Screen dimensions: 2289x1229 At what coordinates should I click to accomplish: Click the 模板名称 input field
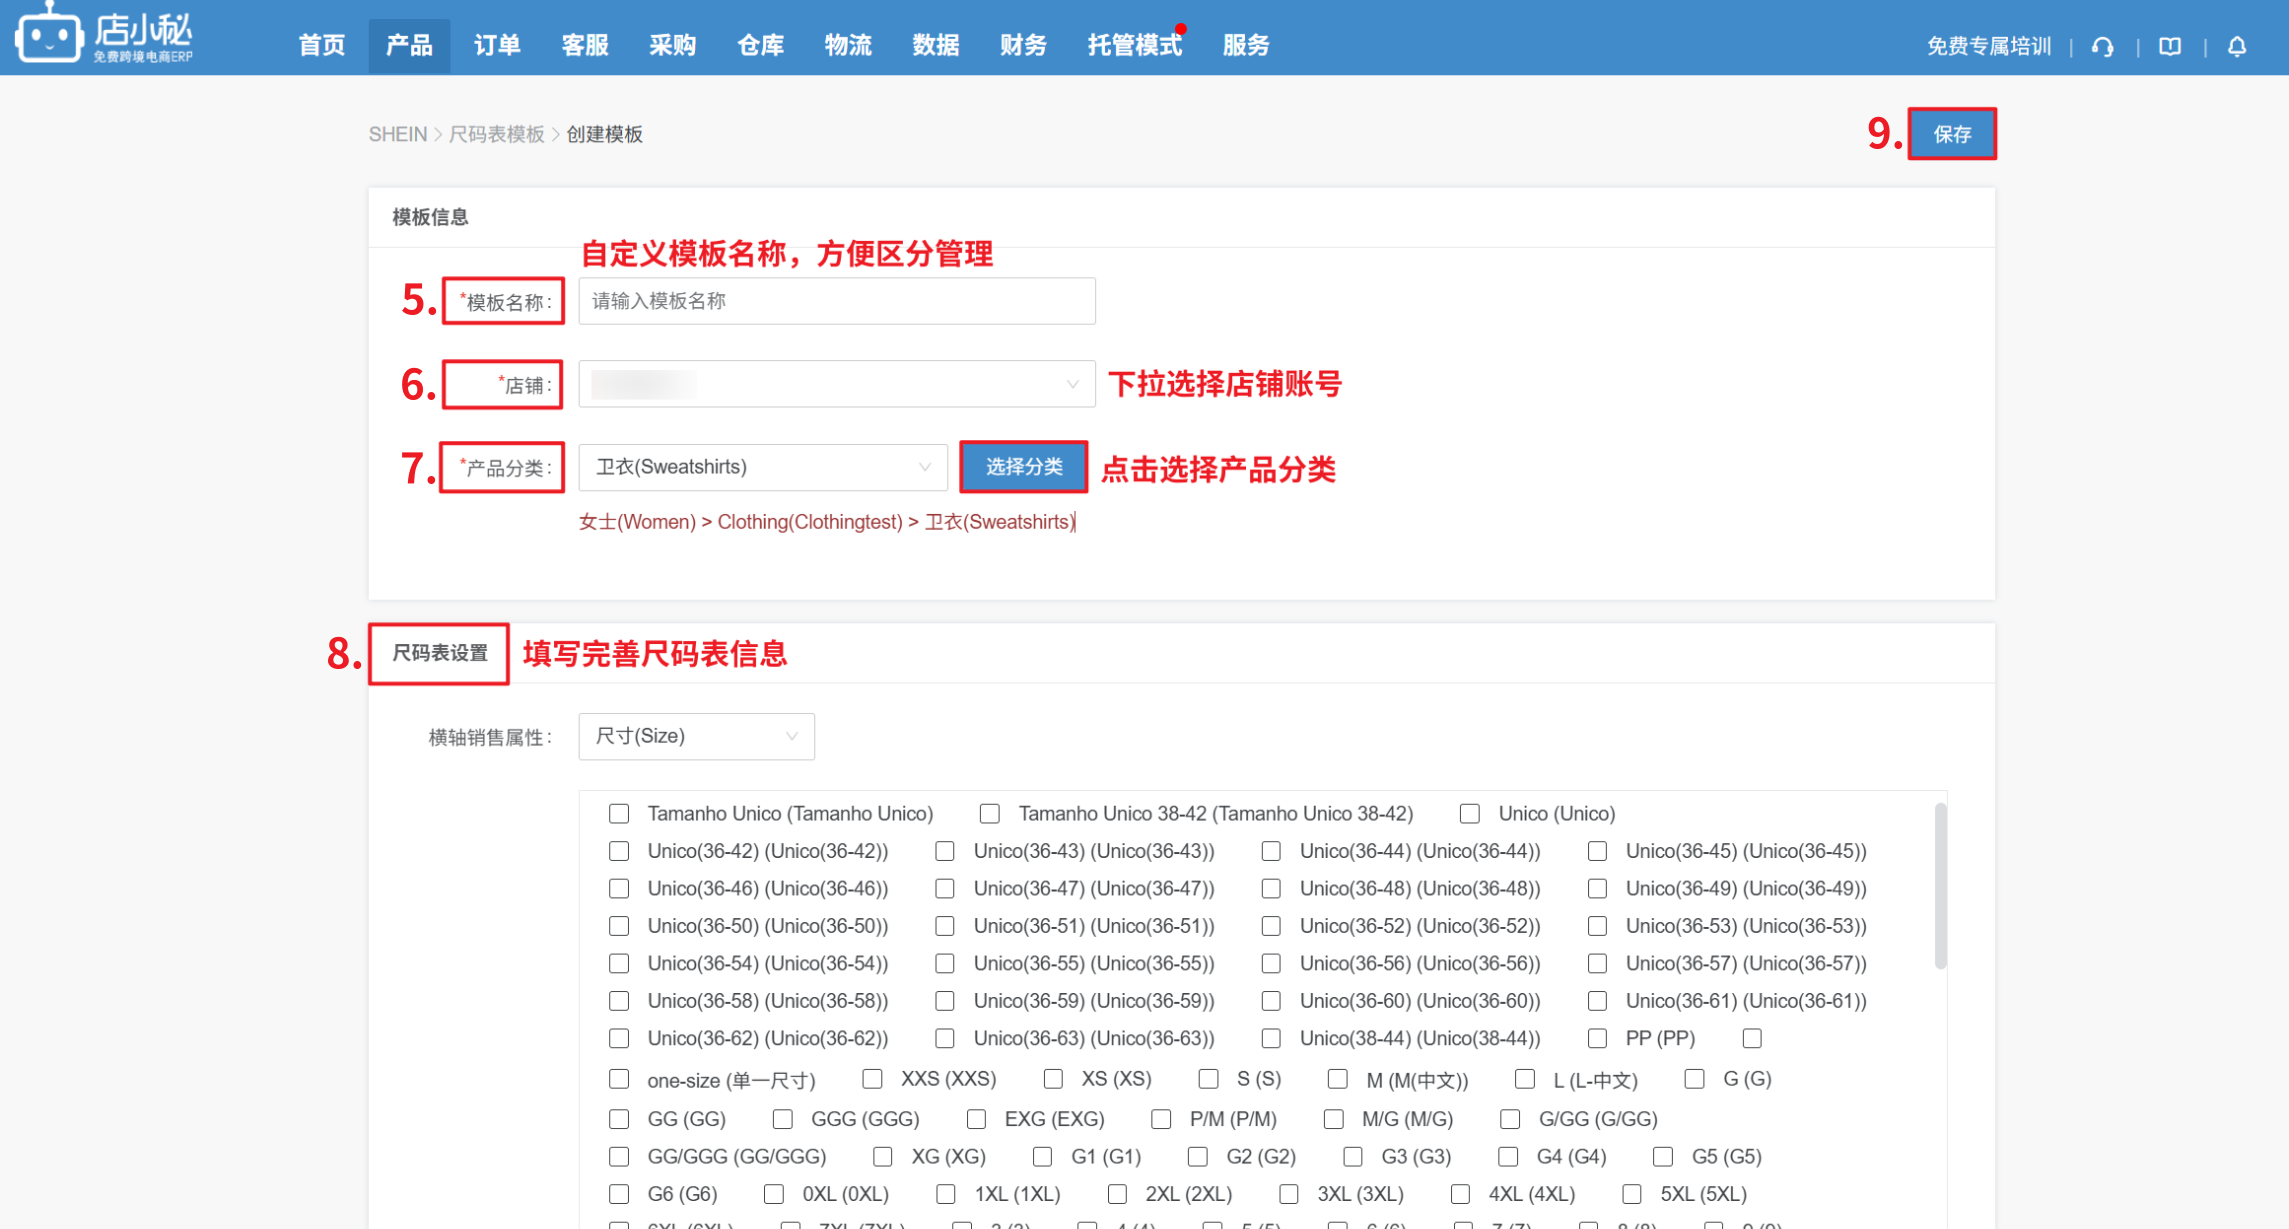pos(836,301)
